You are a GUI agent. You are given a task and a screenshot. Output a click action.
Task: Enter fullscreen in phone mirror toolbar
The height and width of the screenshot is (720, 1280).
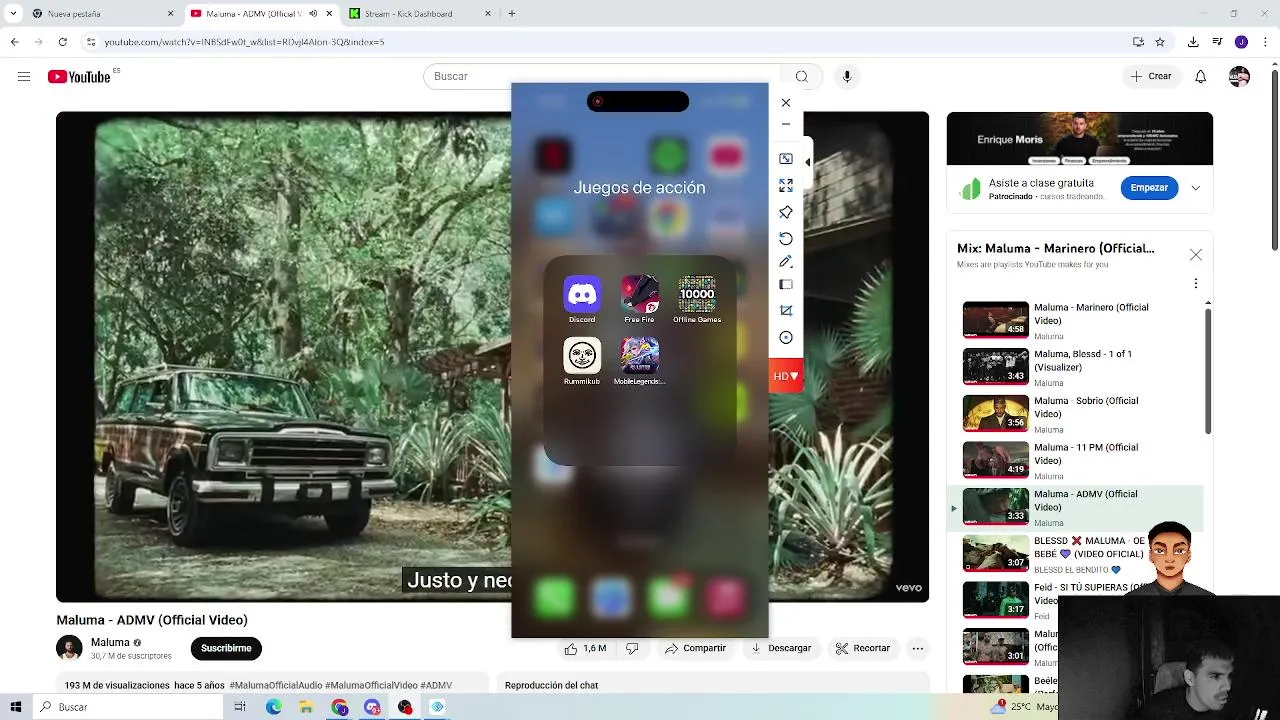coord(786,186)
